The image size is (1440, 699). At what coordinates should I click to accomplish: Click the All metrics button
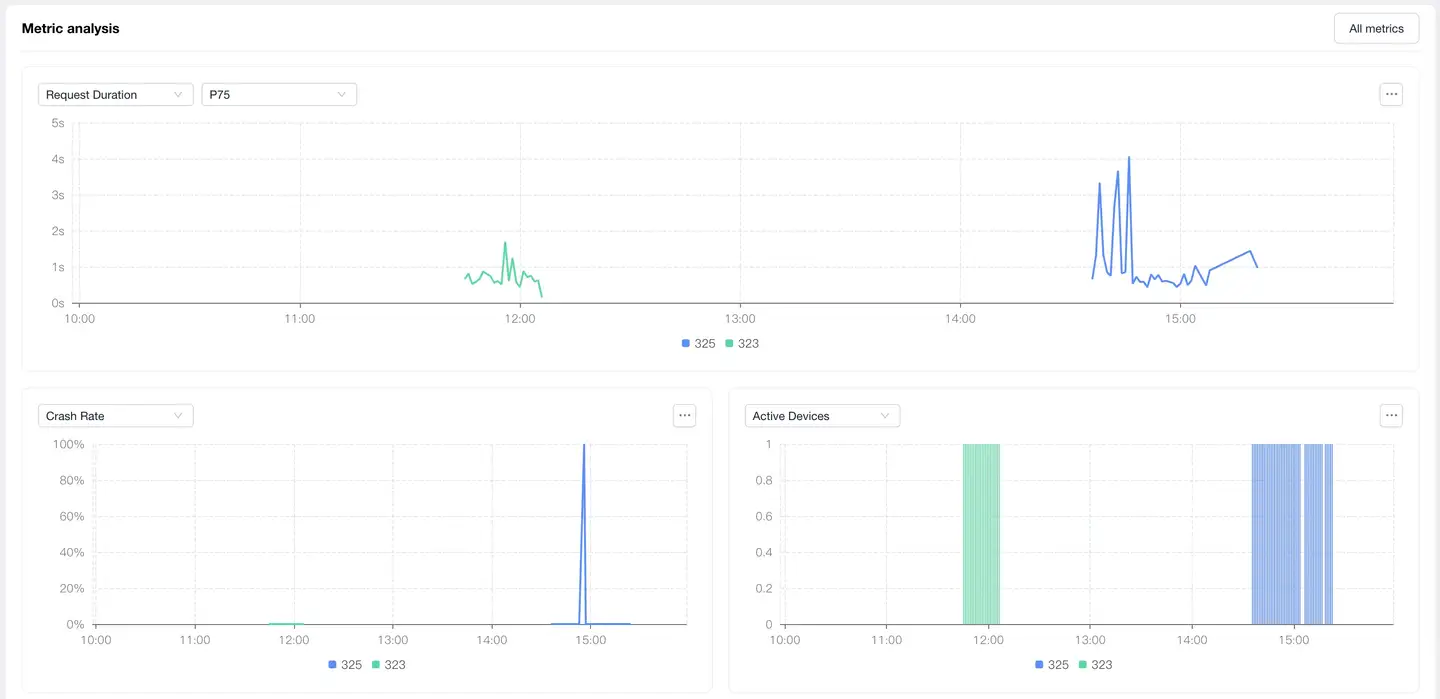(1376, 29)
